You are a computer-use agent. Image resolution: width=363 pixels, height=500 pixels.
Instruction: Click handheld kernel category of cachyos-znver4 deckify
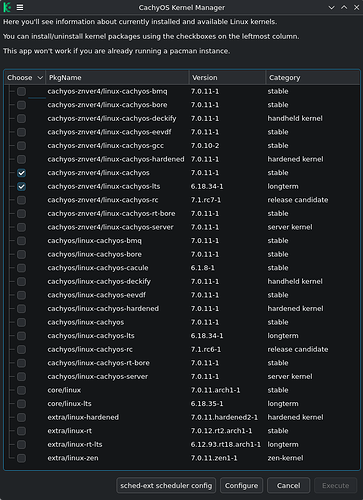tap(295, 118)
